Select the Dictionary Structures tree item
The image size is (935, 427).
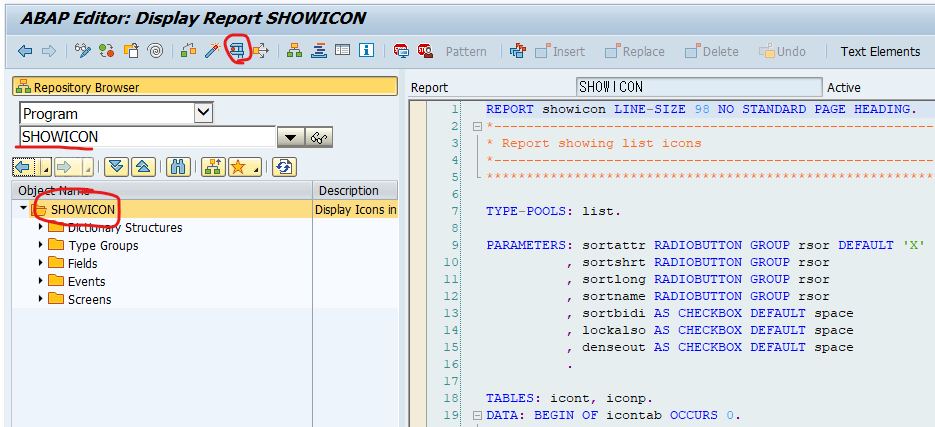coord(125,228)
